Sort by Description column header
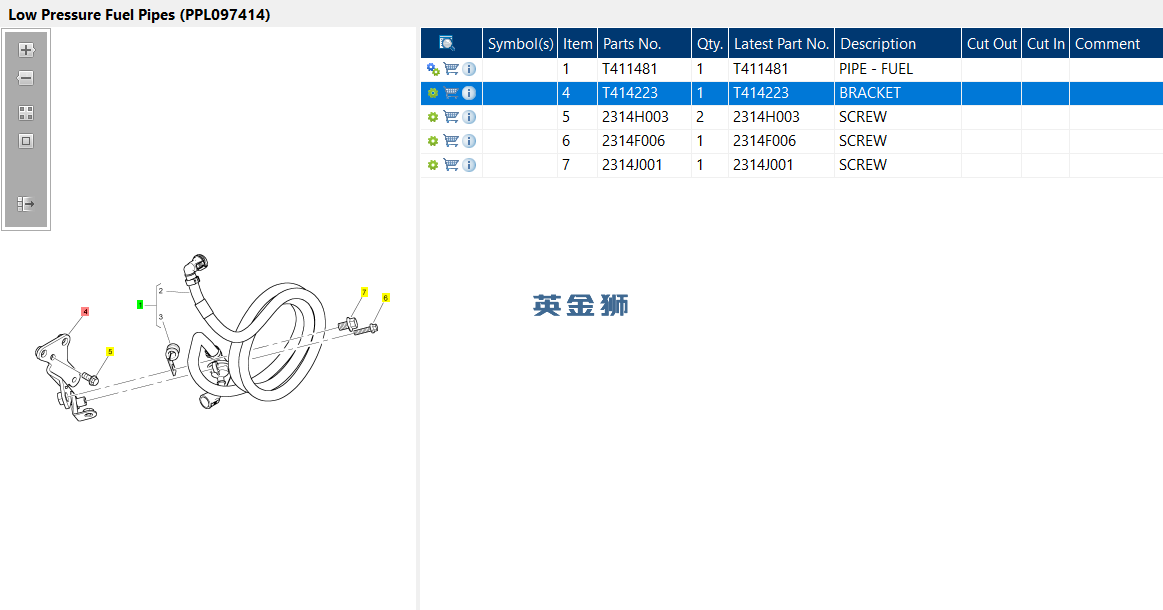1163x610 pixels. point(898,44)
